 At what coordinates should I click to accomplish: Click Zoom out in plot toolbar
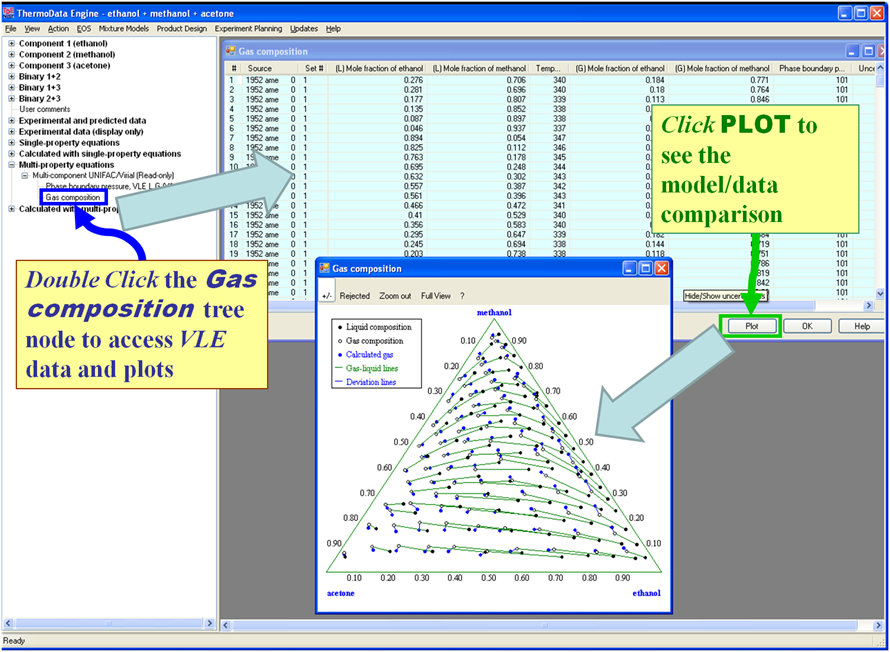click(395, 296)
